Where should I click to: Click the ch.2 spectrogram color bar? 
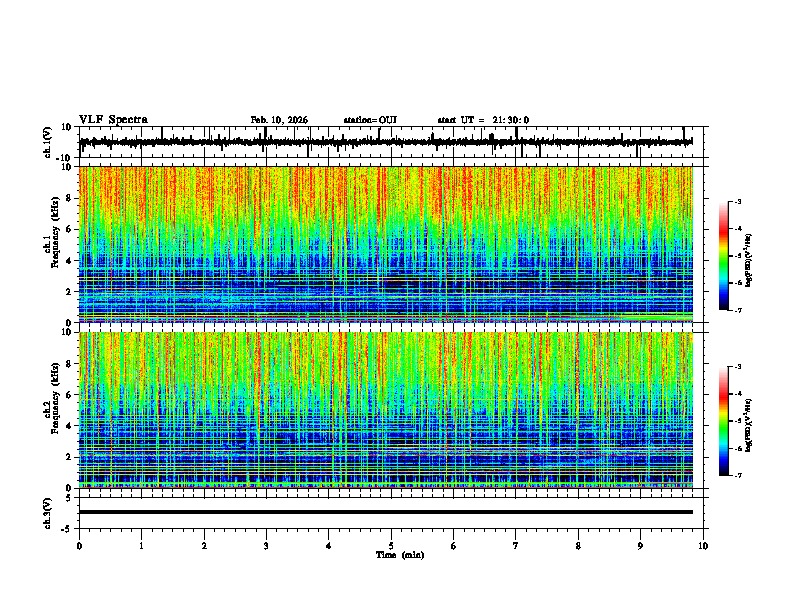tap(723, 421)
